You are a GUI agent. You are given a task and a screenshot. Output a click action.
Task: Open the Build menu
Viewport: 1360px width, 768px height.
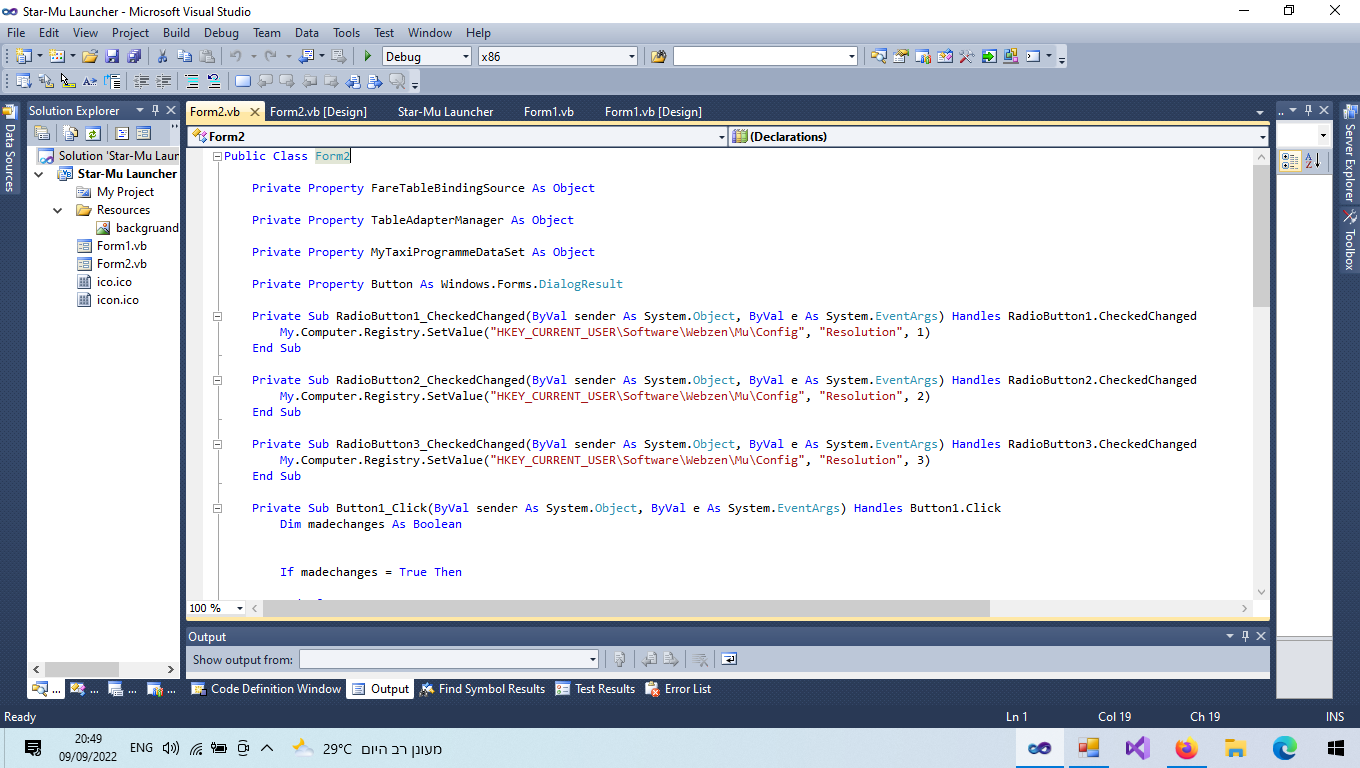click(x=176, y=33)
